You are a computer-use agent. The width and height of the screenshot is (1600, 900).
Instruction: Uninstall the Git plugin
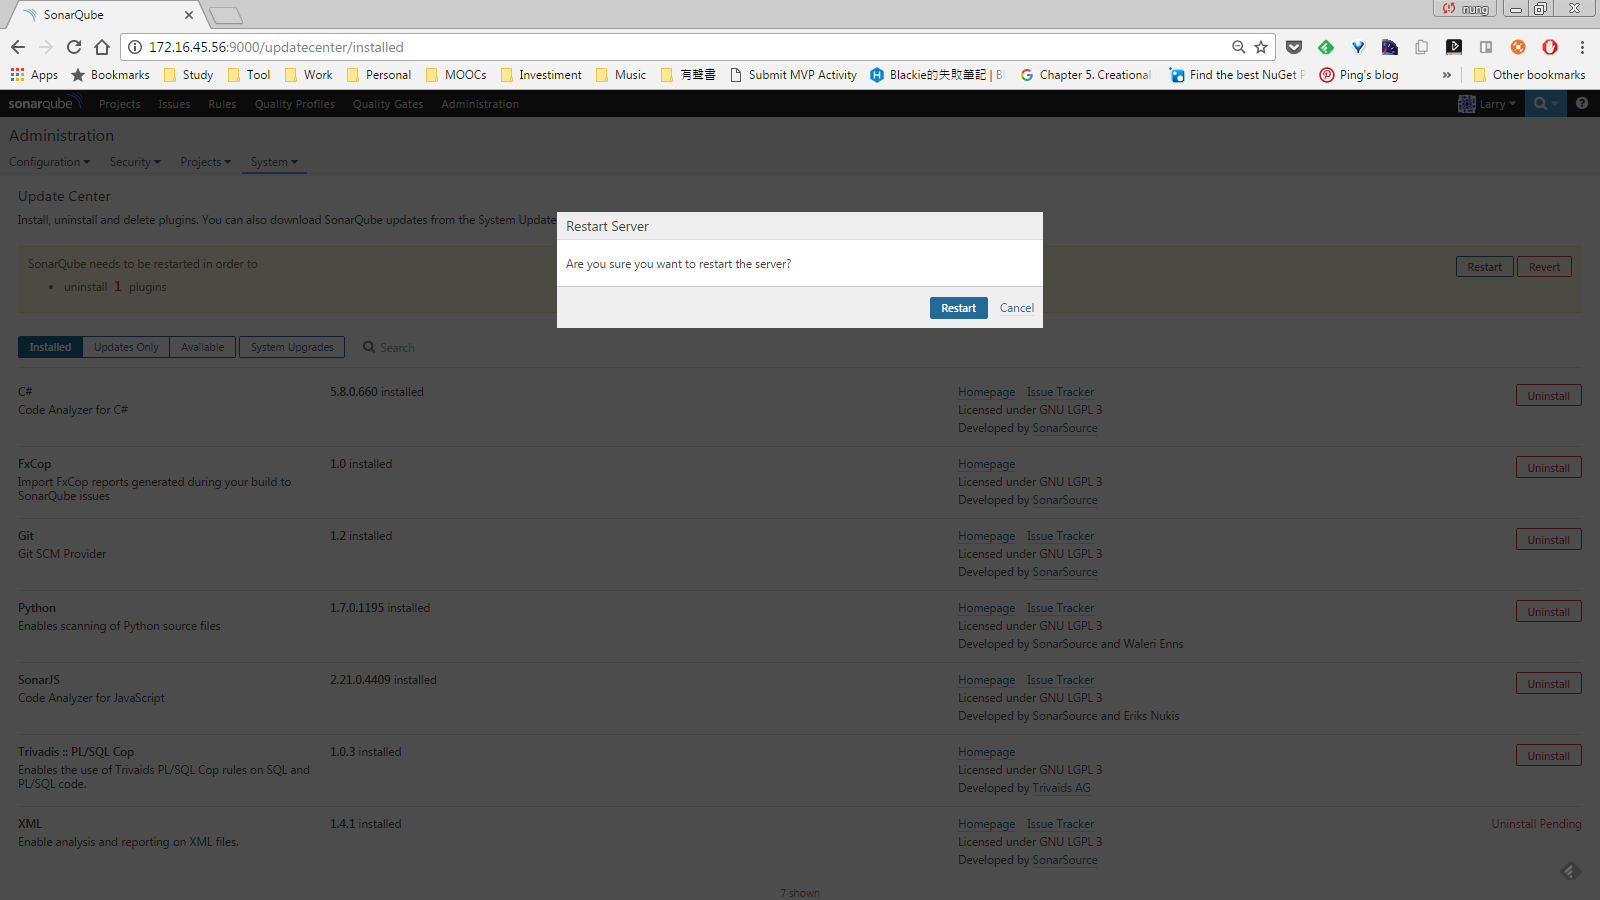coord(1548,540)
